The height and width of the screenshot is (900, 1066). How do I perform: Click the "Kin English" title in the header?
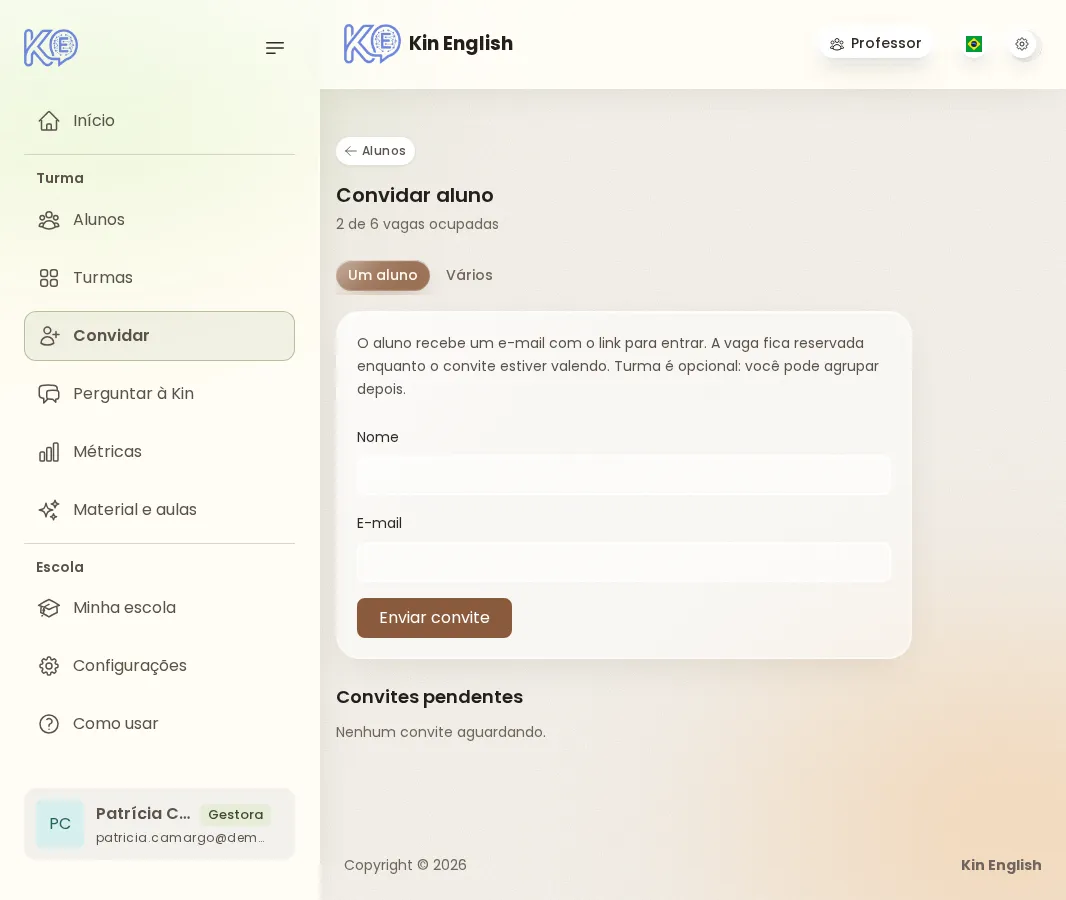click(461, 44)
